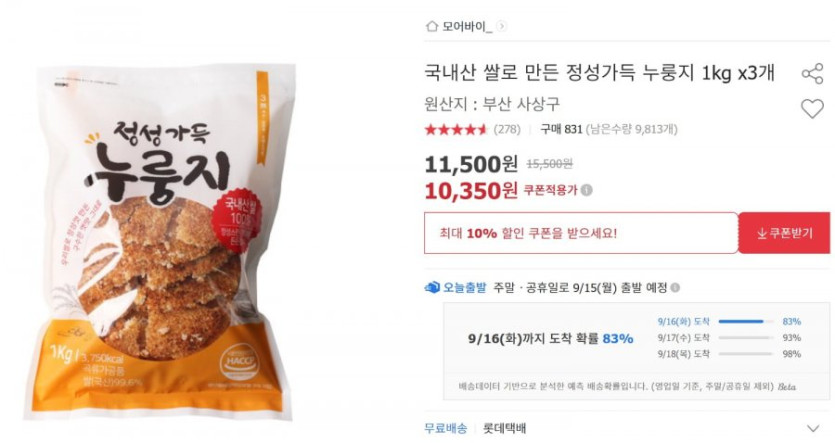Open the 모어바이_ seller store link
The height and width of the screenshot is (443, 835).
click(467, 26)
